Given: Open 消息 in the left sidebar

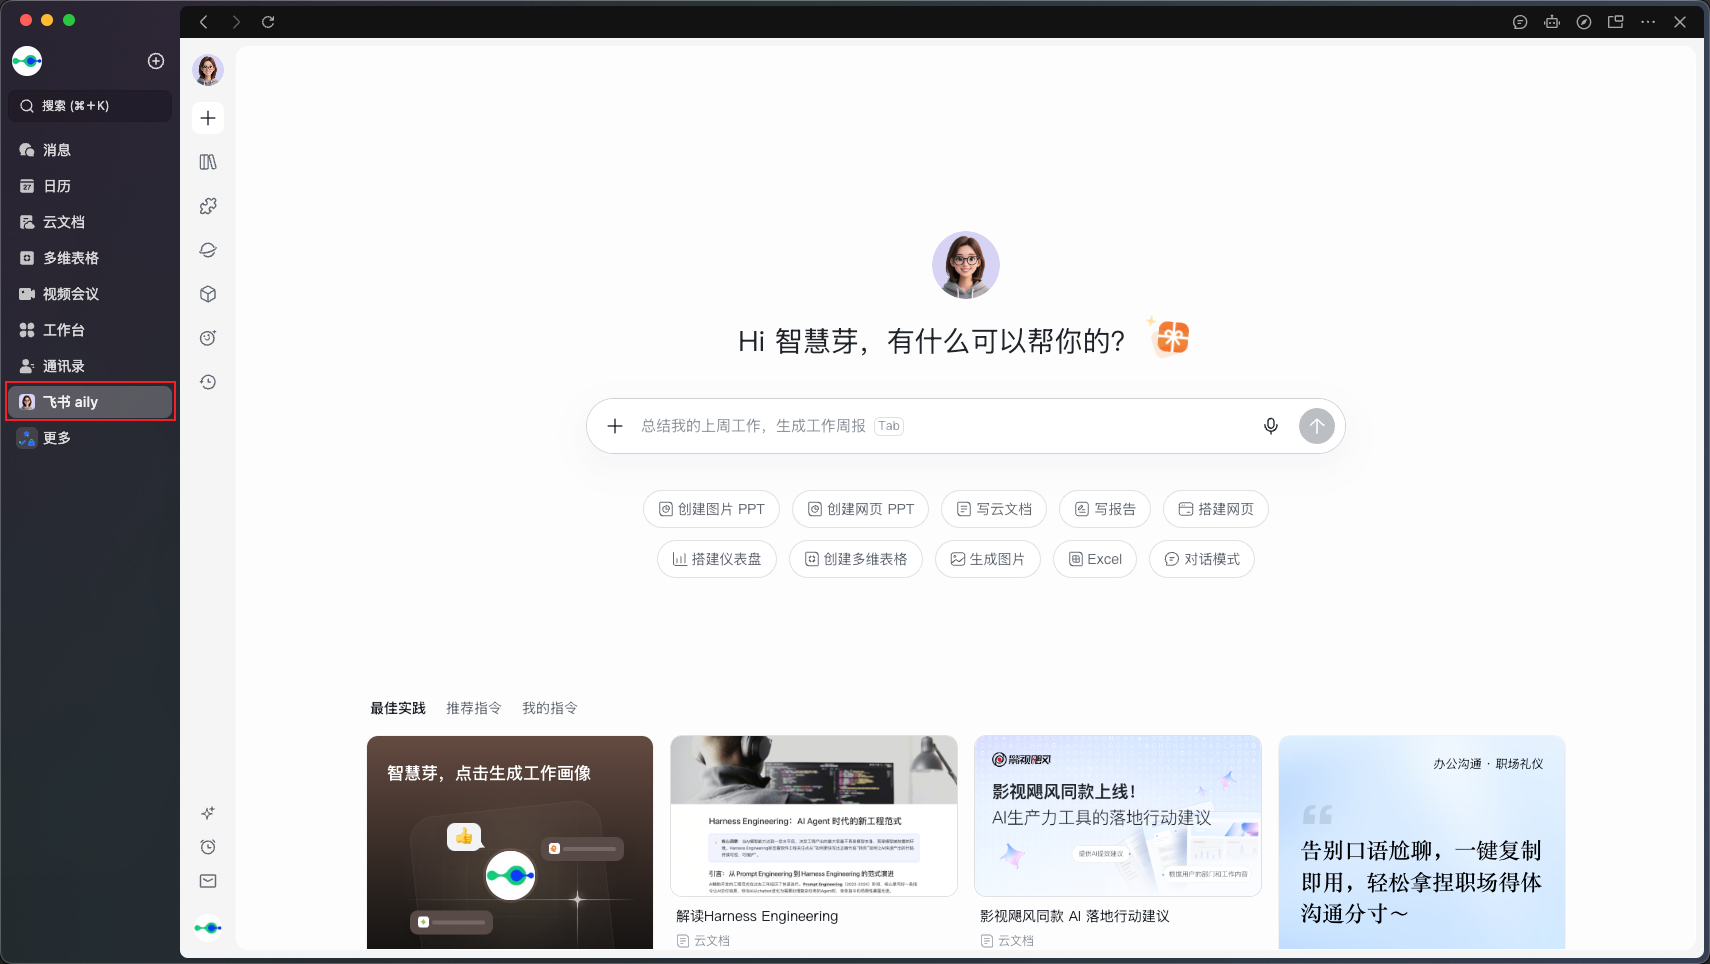Looking at the screenshot, I should point(90,150).
